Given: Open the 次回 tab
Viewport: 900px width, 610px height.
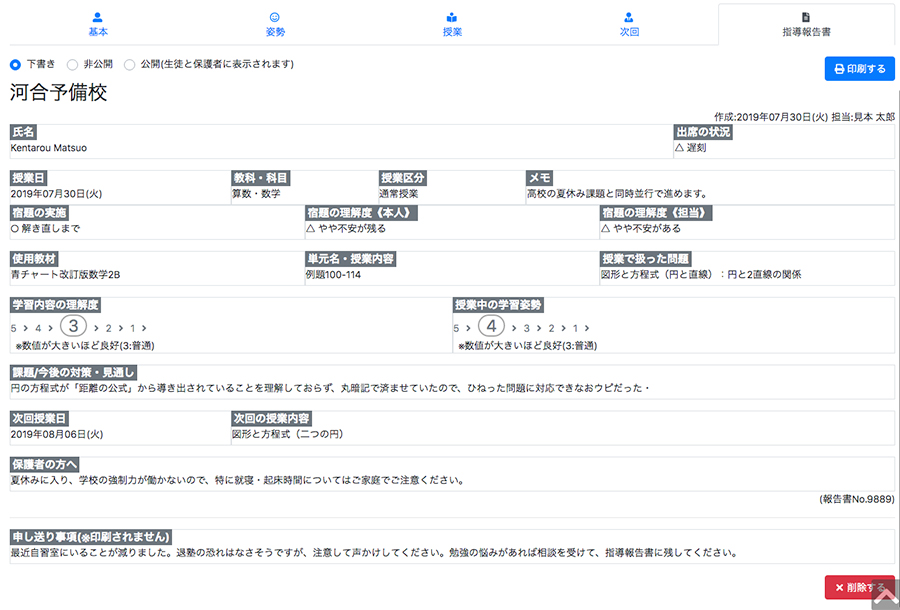Looking at the screenshot, I should point(629,25).
